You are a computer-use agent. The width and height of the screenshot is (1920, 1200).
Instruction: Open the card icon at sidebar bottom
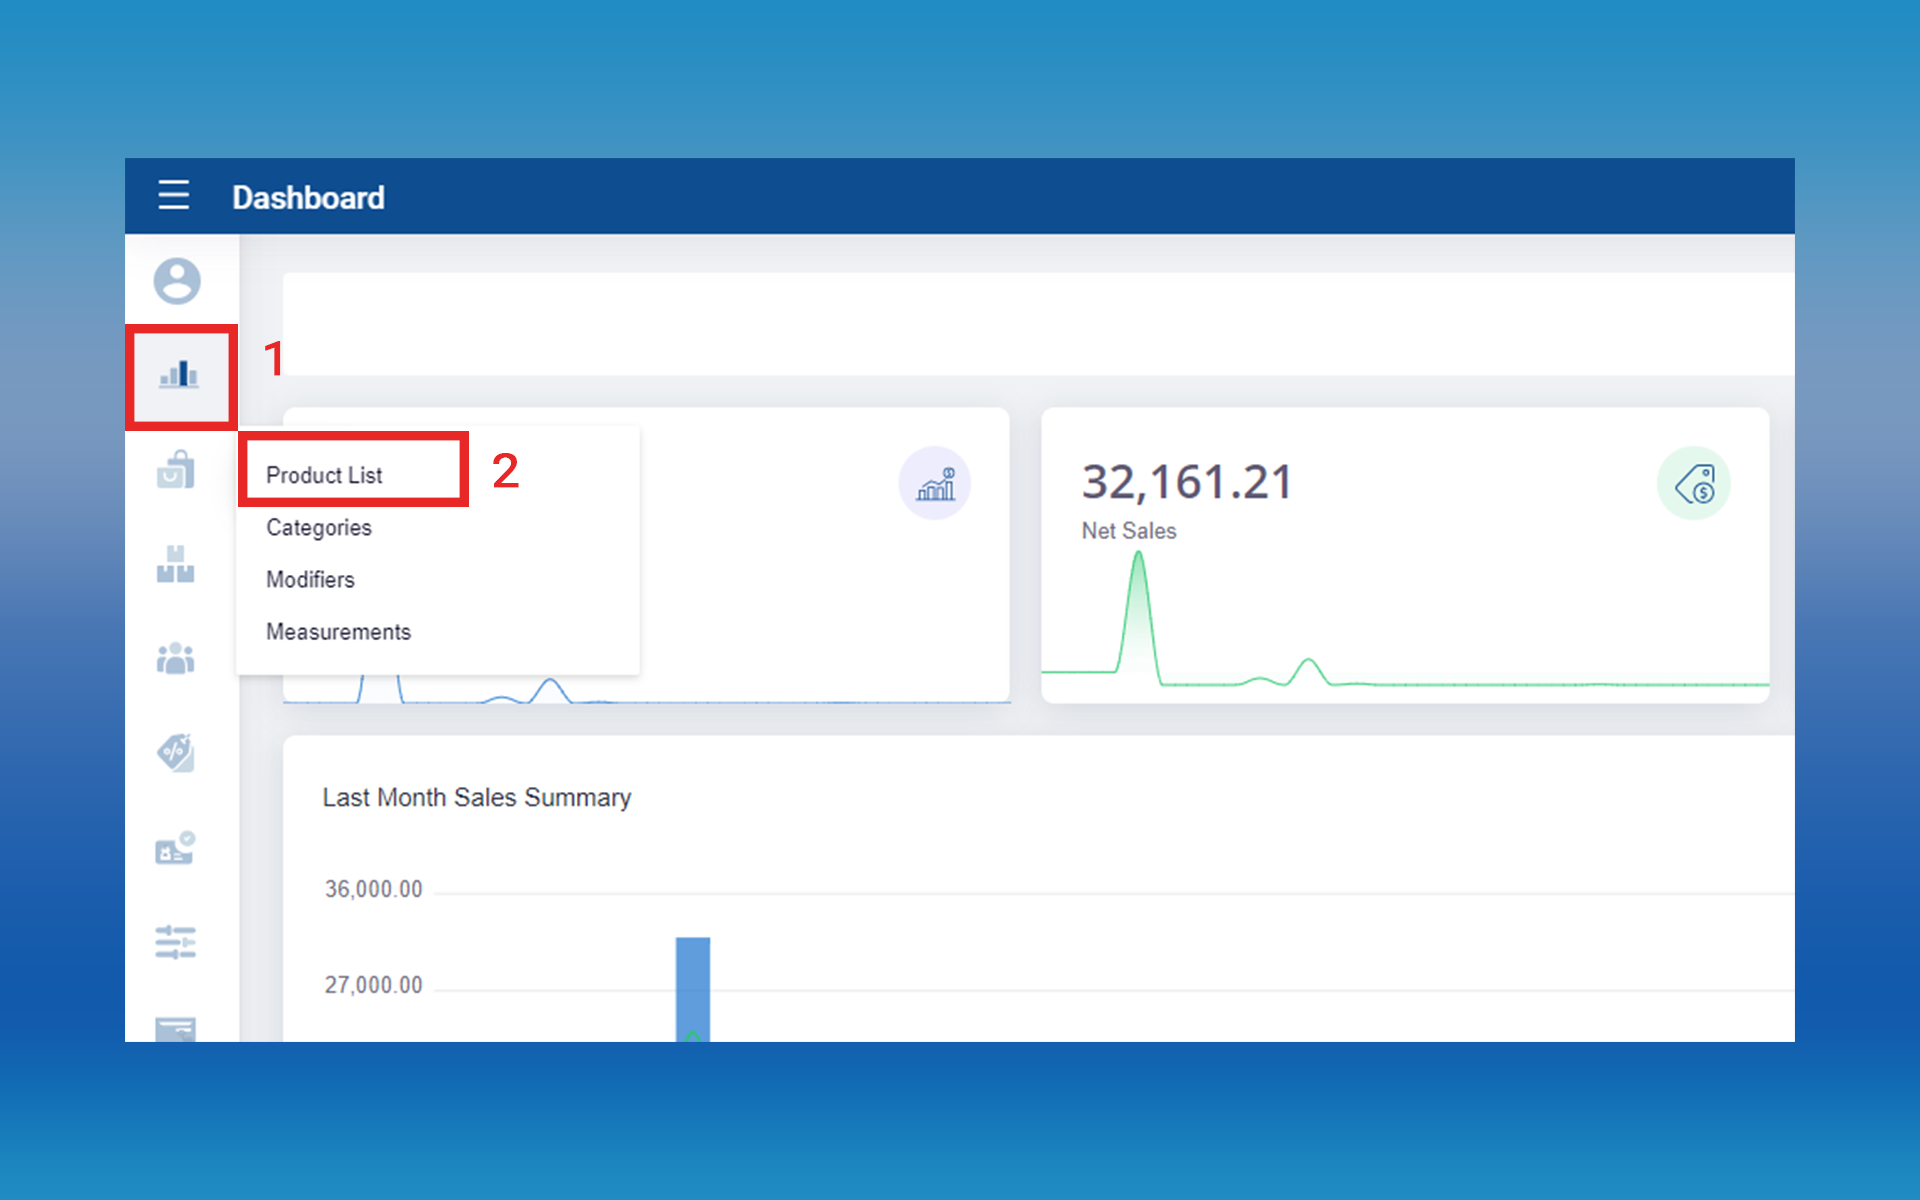[x=176, y=1028]
